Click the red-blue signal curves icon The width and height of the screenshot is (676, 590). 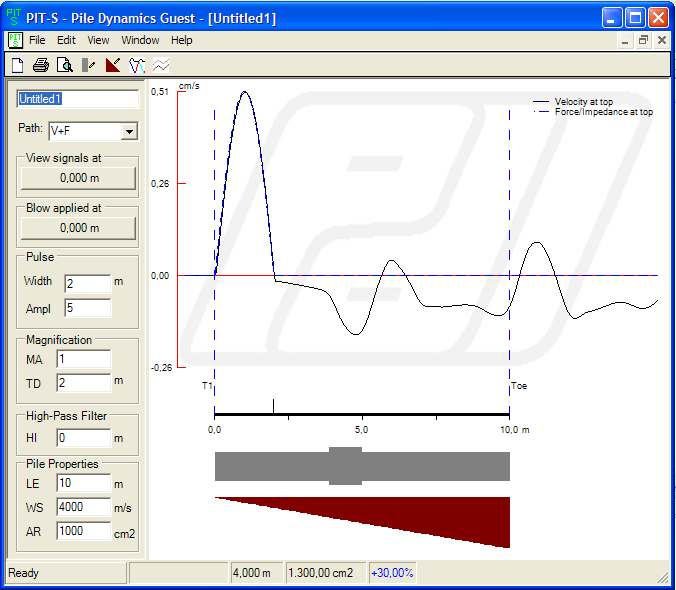137,66
